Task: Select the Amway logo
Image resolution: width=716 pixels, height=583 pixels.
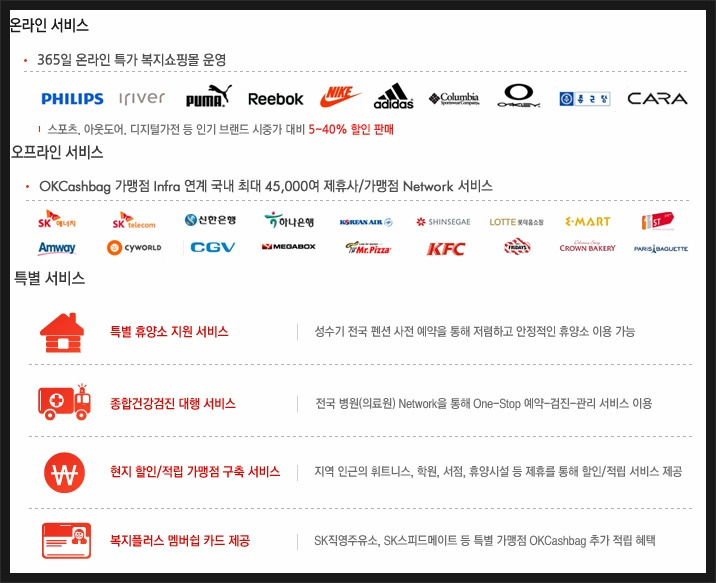Action: [57, 248]
